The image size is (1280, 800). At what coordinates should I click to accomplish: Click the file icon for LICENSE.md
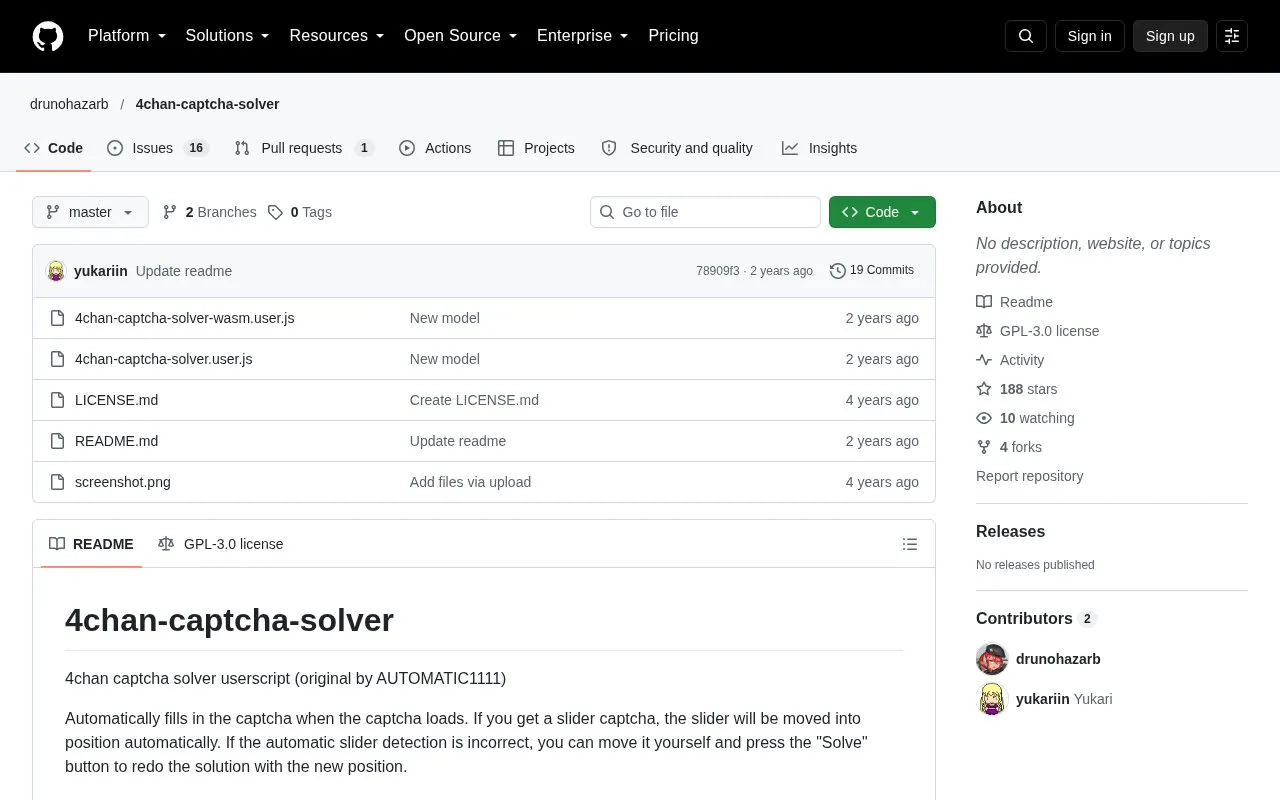(x=57, y=400)
